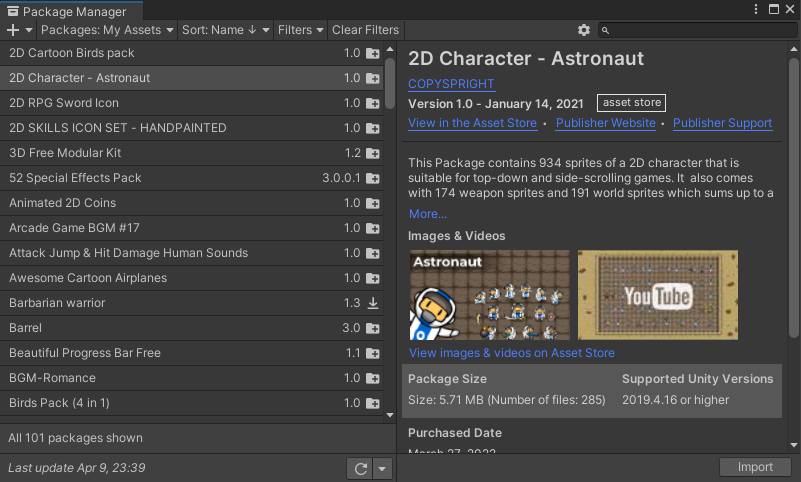The image size is (801, 482).
Task: Open Publisher Website link
Action: tap(605, 123)
